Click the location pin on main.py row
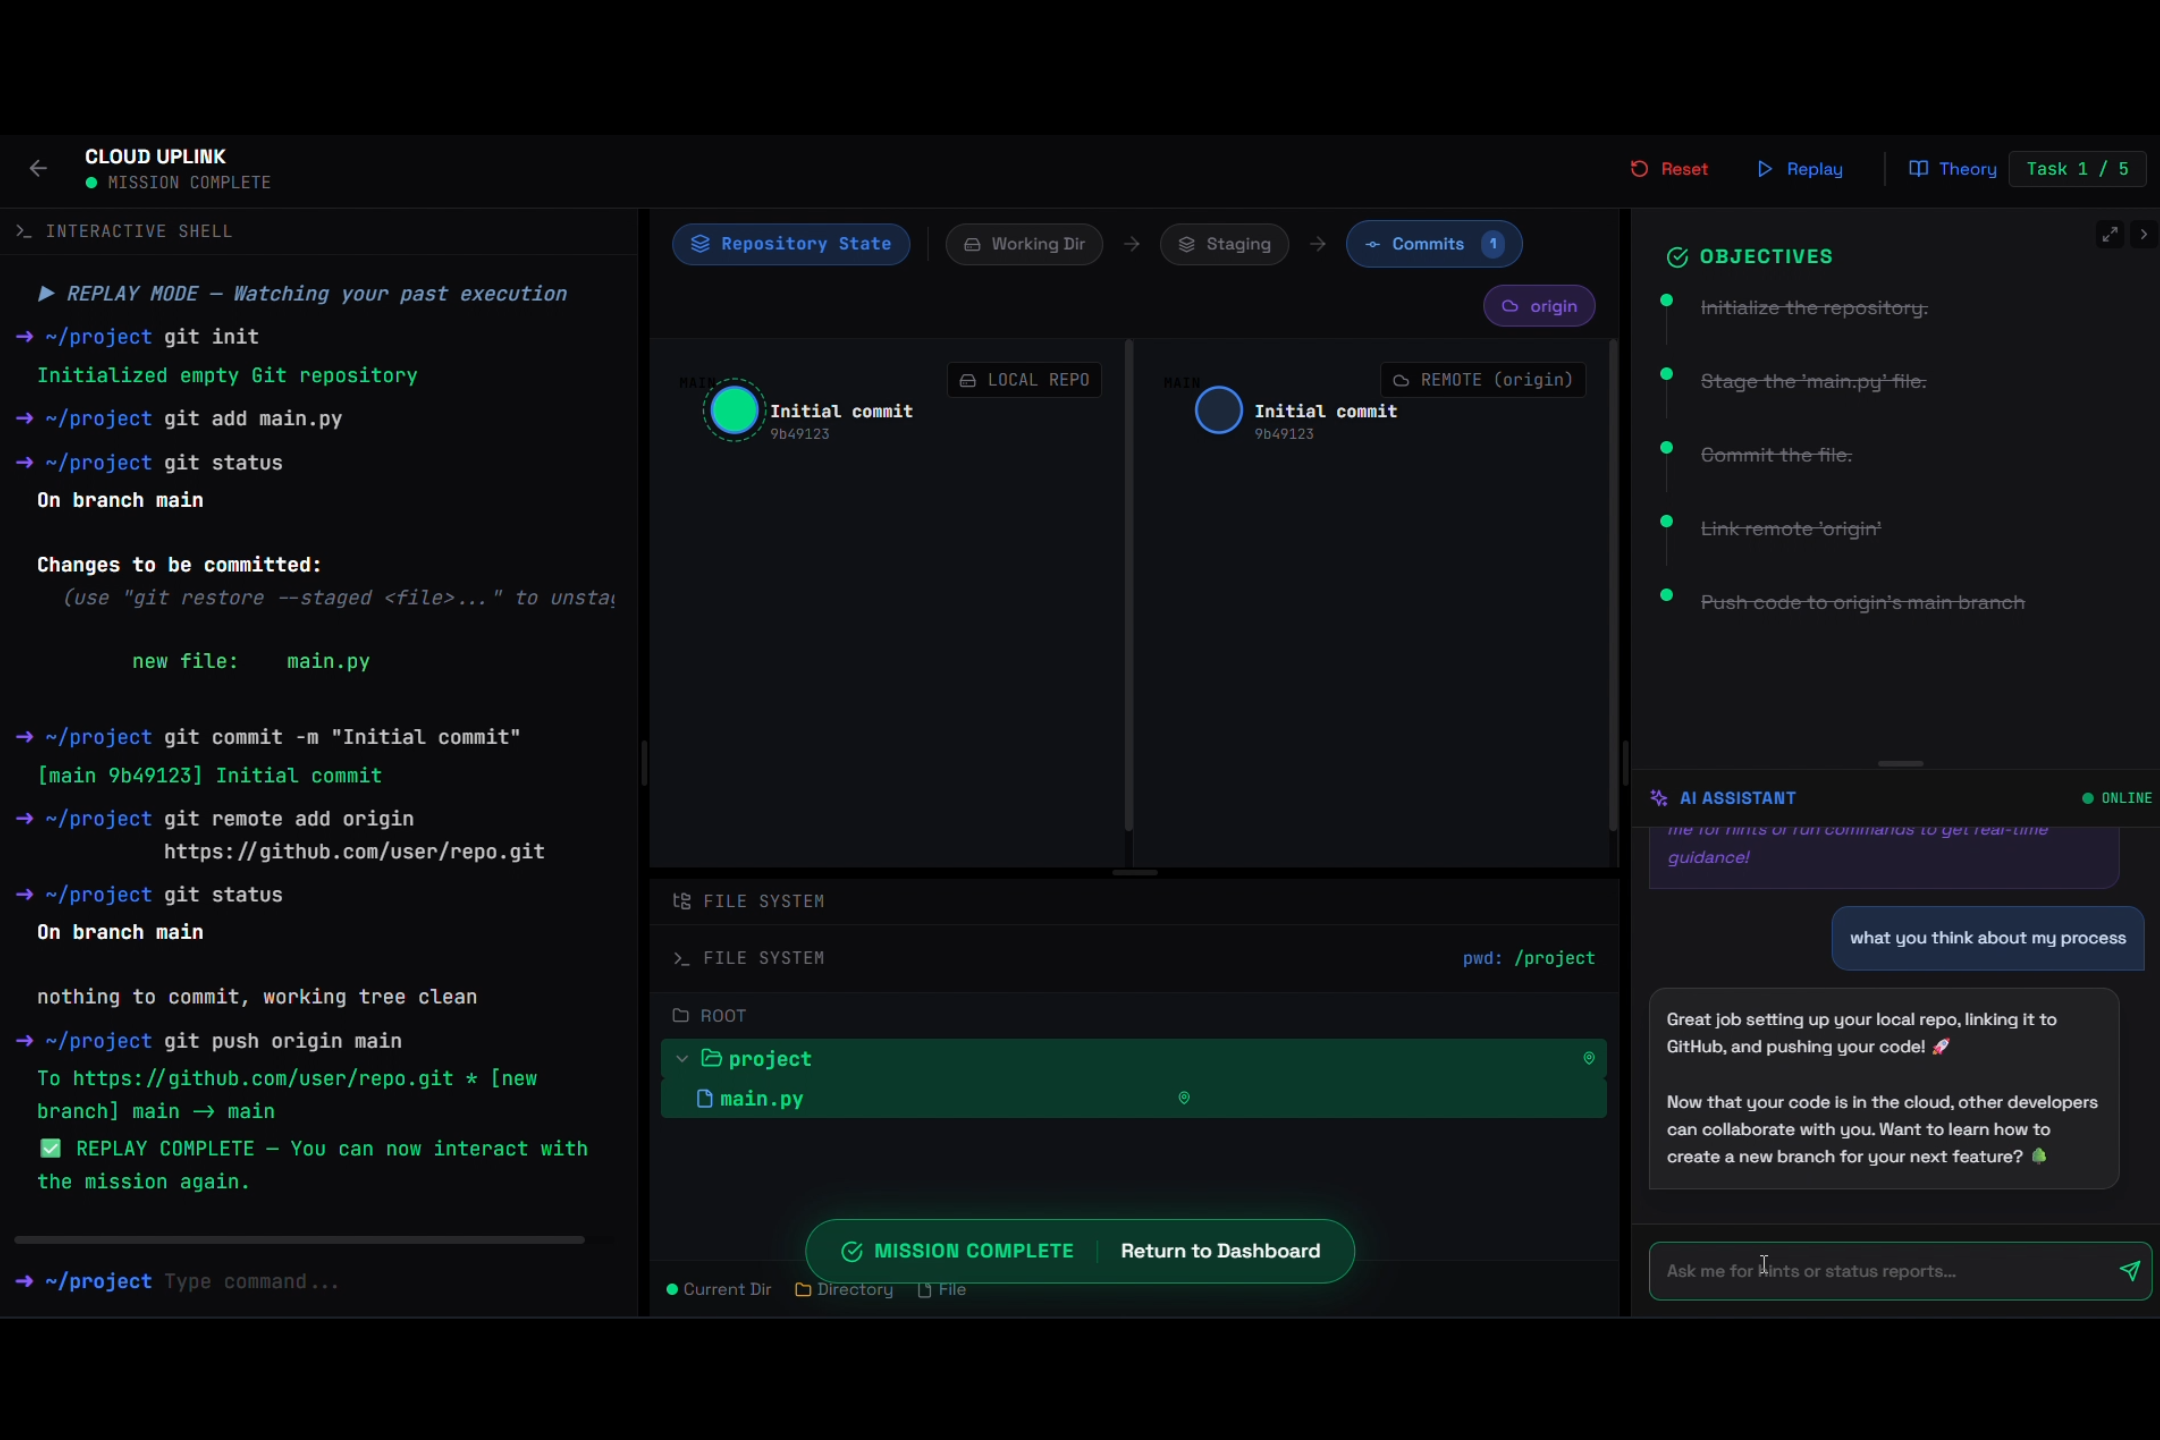The height and width of the screenshot is (1440, 2160). pyautogui.click(x=1184, y=1098)
